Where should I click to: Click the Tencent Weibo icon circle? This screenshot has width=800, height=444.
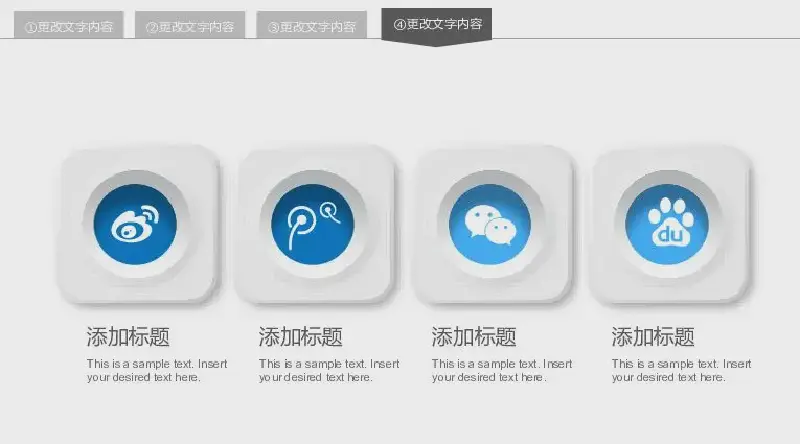pyautogui.click(x=312, y=225)
